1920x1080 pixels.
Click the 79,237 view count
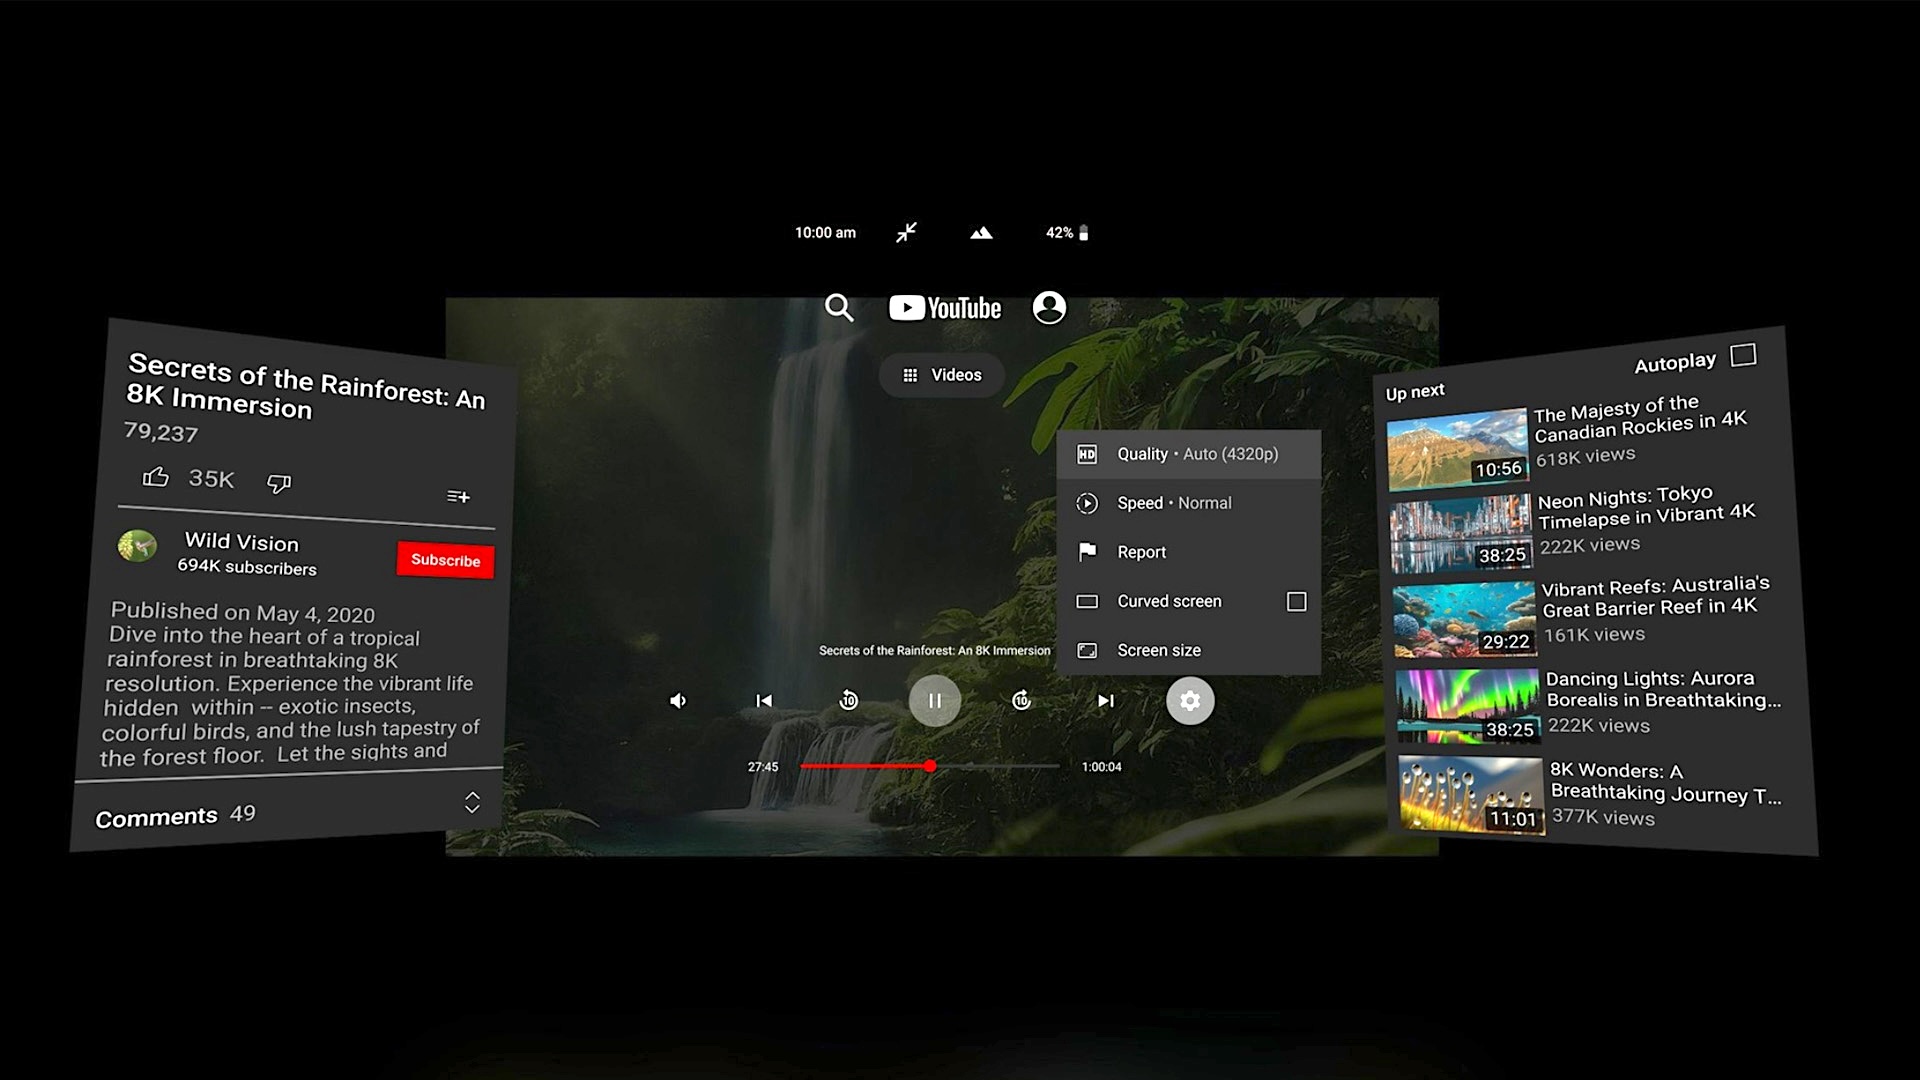click(161, 432)
